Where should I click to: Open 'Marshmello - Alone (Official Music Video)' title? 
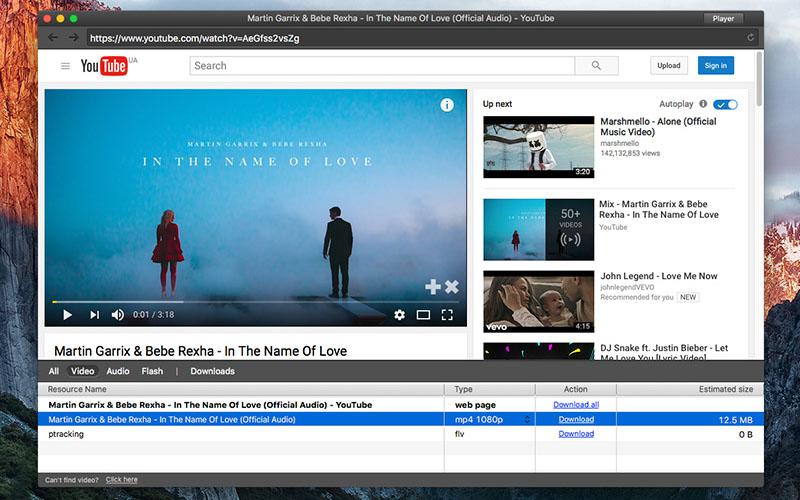(x=658, y=127)
